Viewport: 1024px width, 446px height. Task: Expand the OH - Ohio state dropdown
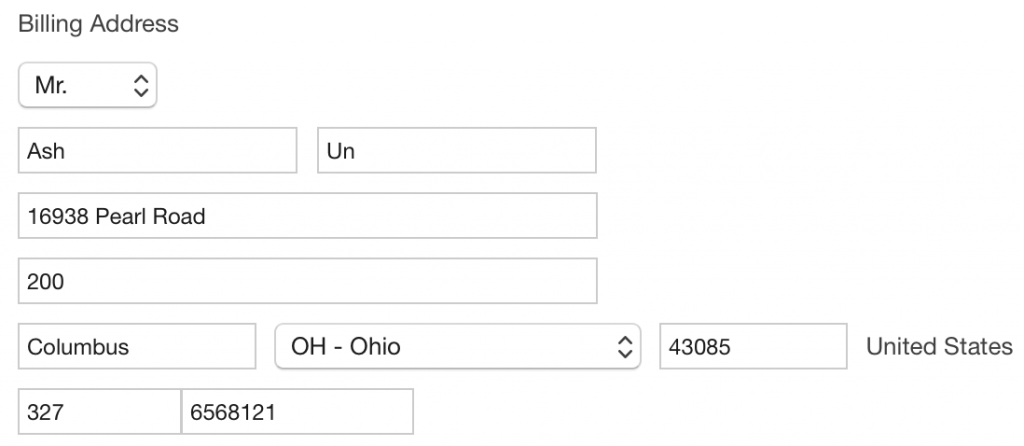pyautogui.click(x=457, y=347)
